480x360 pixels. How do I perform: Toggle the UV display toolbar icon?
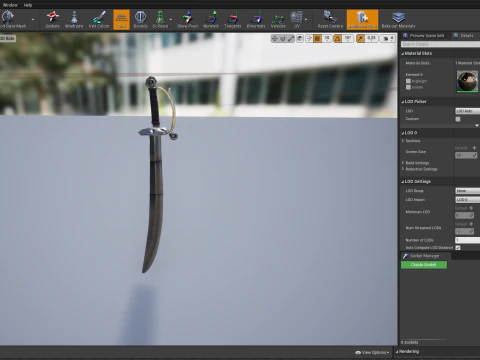click(x=296, y=19)
